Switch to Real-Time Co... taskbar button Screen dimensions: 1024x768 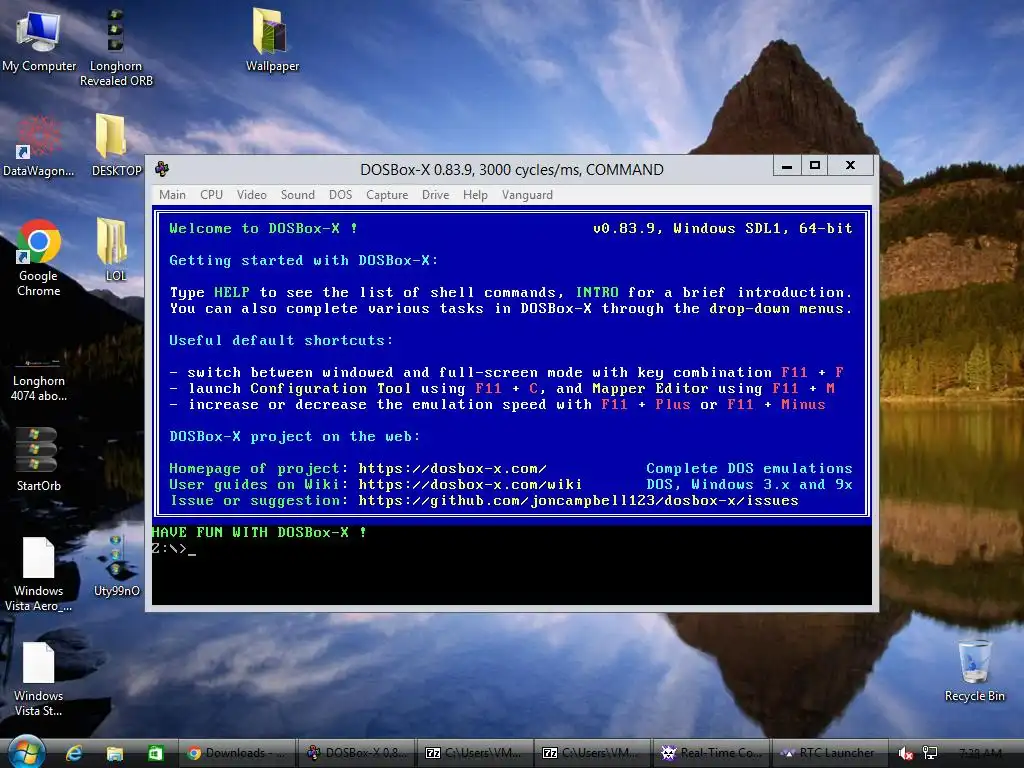click(711, 753)
